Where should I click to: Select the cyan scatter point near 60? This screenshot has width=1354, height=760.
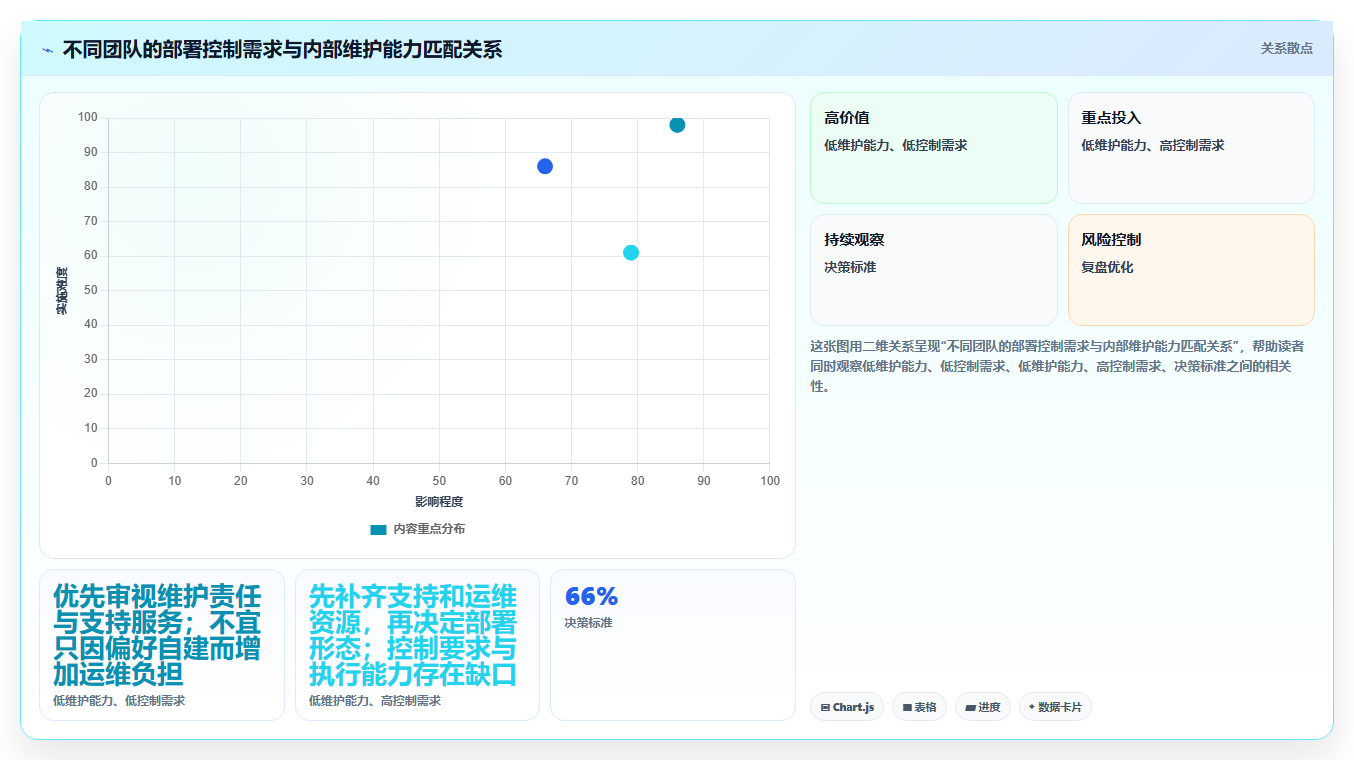point(631,253)
